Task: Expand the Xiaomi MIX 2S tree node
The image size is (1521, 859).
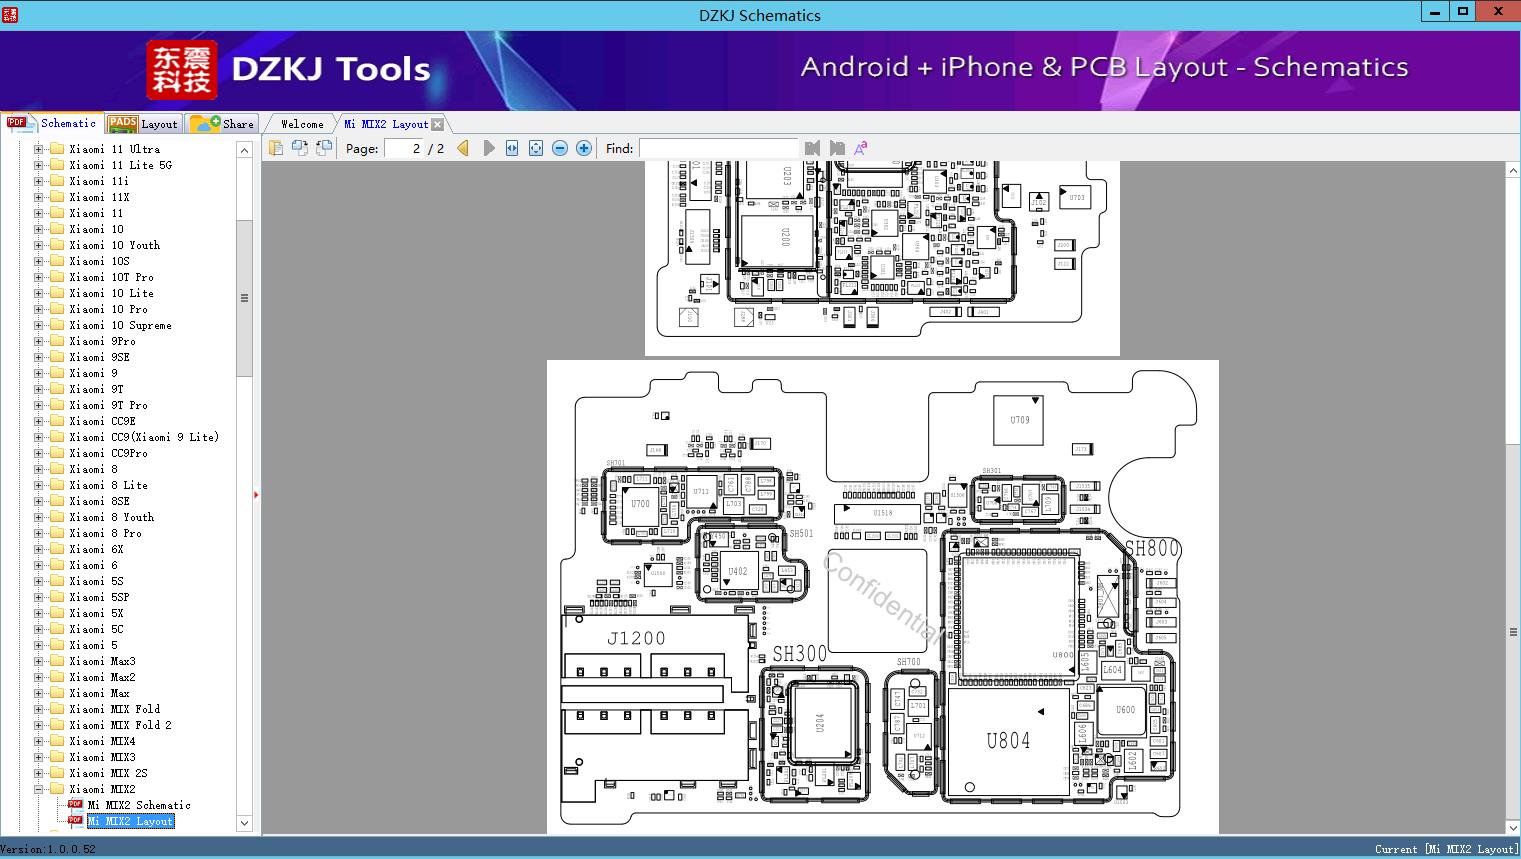Action: tap(38, 773)
